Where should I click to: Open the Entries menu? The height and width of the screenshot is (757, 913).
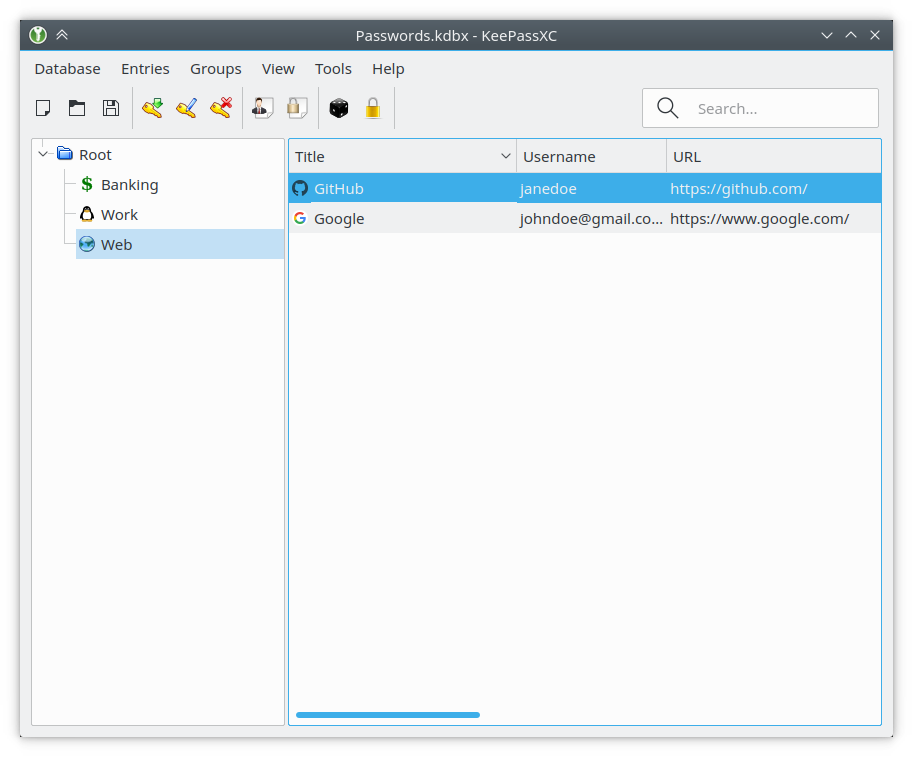(x=145, y=69)
